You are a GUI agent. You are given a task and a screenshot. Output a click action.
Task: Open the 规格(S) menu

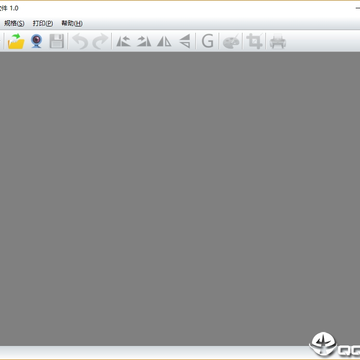(x=14, y=23)
